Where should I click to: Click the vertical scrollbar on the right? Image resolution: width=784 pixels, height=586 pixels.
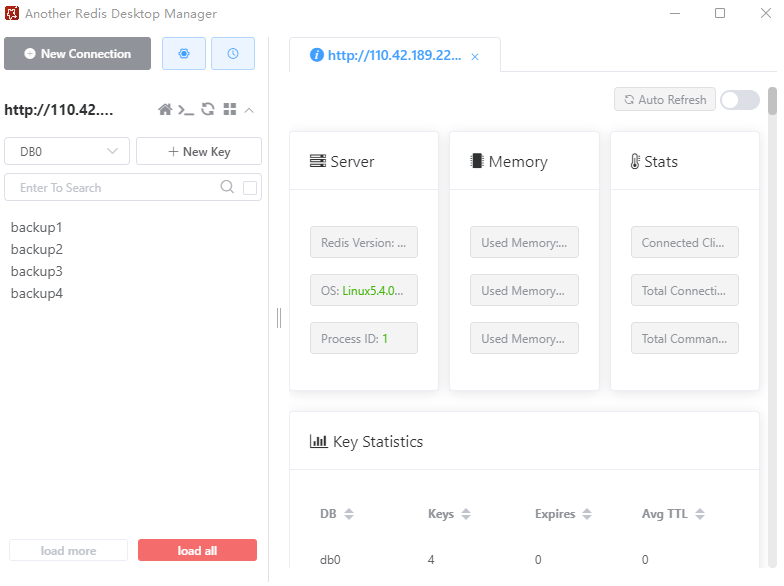click(772, 102)
